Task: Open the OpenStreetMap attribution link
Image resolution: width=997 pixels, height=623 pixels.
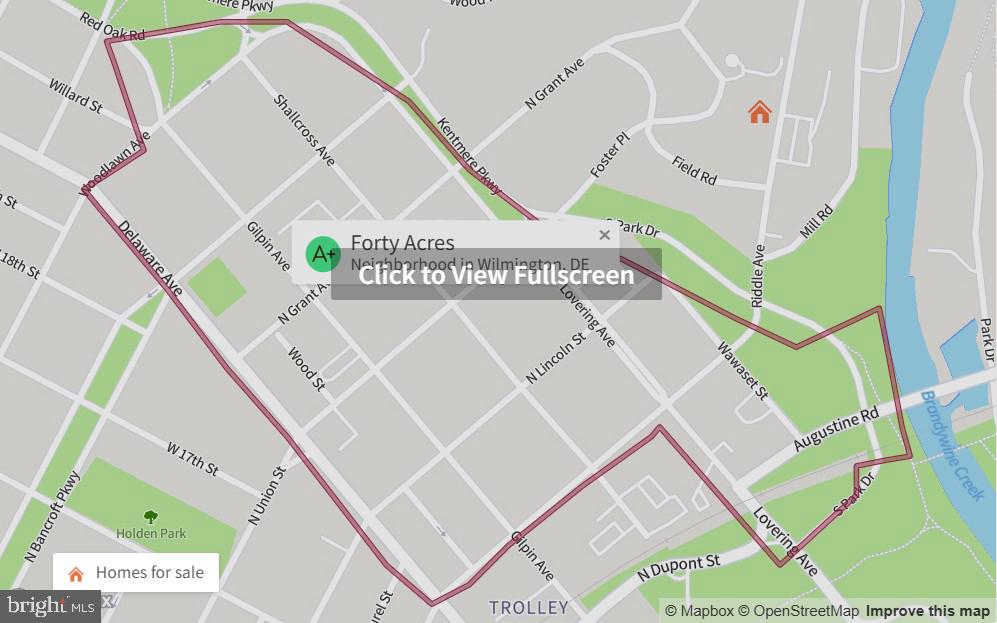Action: coord(798,612)
